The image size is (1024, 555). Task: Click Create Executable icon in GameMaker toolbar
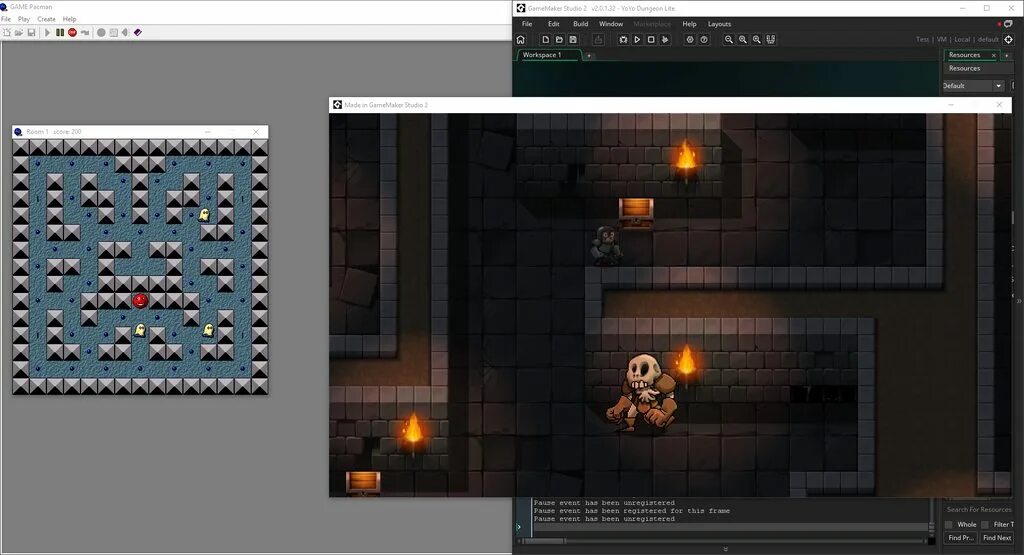[598, 39]
